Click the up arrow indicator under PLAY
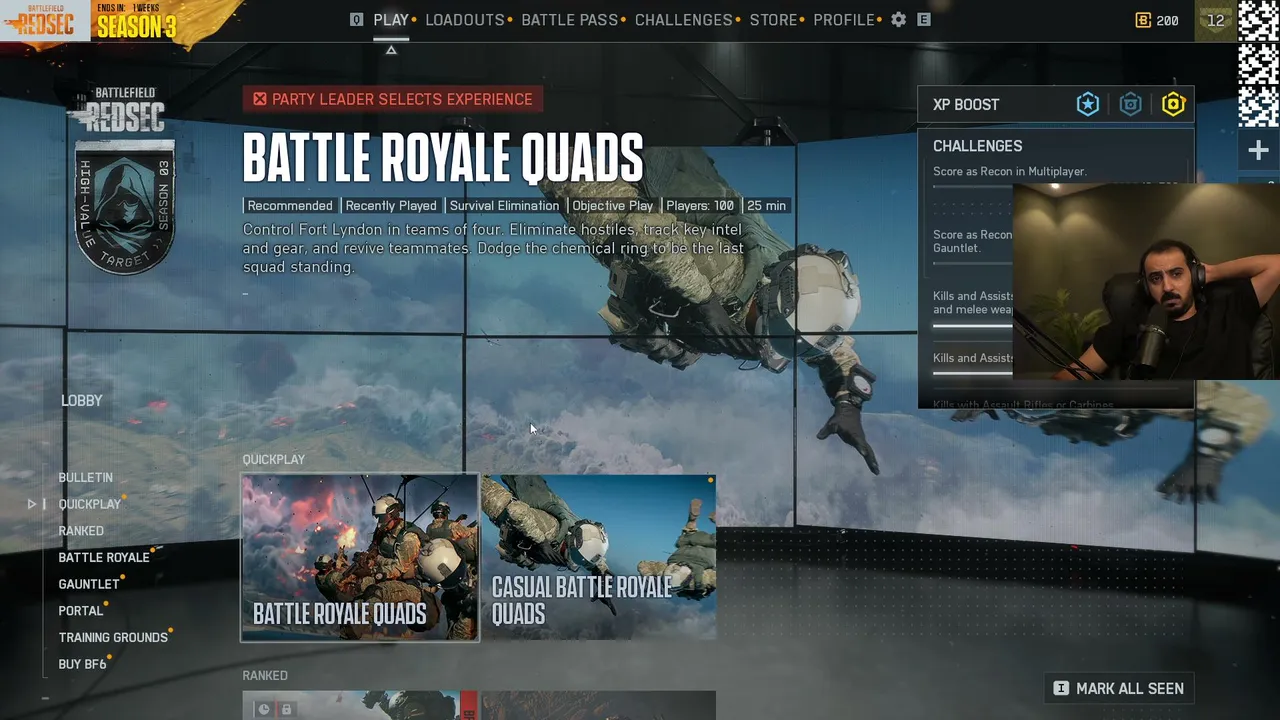Image resolution: width=1280 pixels, height=720 pixels. [391, 50]
